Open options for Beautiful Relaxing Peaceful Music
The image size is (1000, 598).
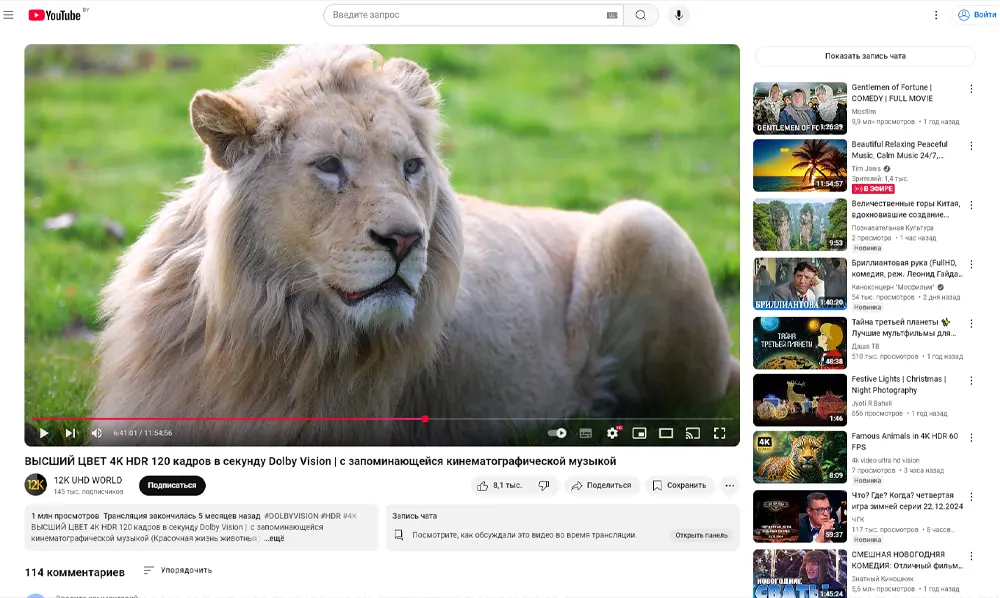[971, 146]
